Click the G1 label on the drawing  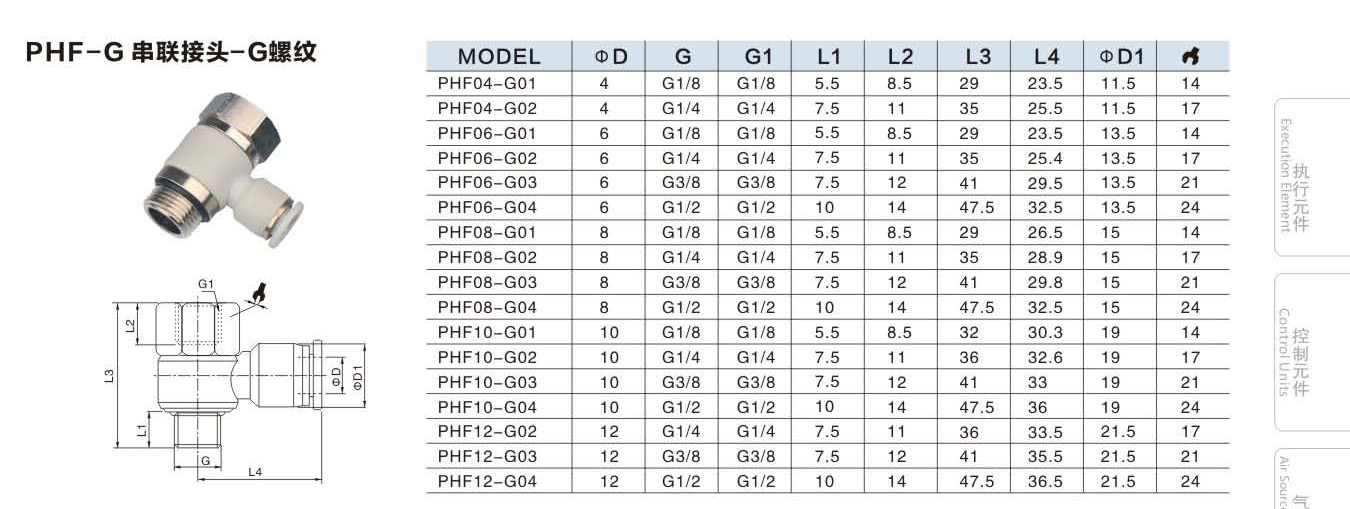pos(206,285)
